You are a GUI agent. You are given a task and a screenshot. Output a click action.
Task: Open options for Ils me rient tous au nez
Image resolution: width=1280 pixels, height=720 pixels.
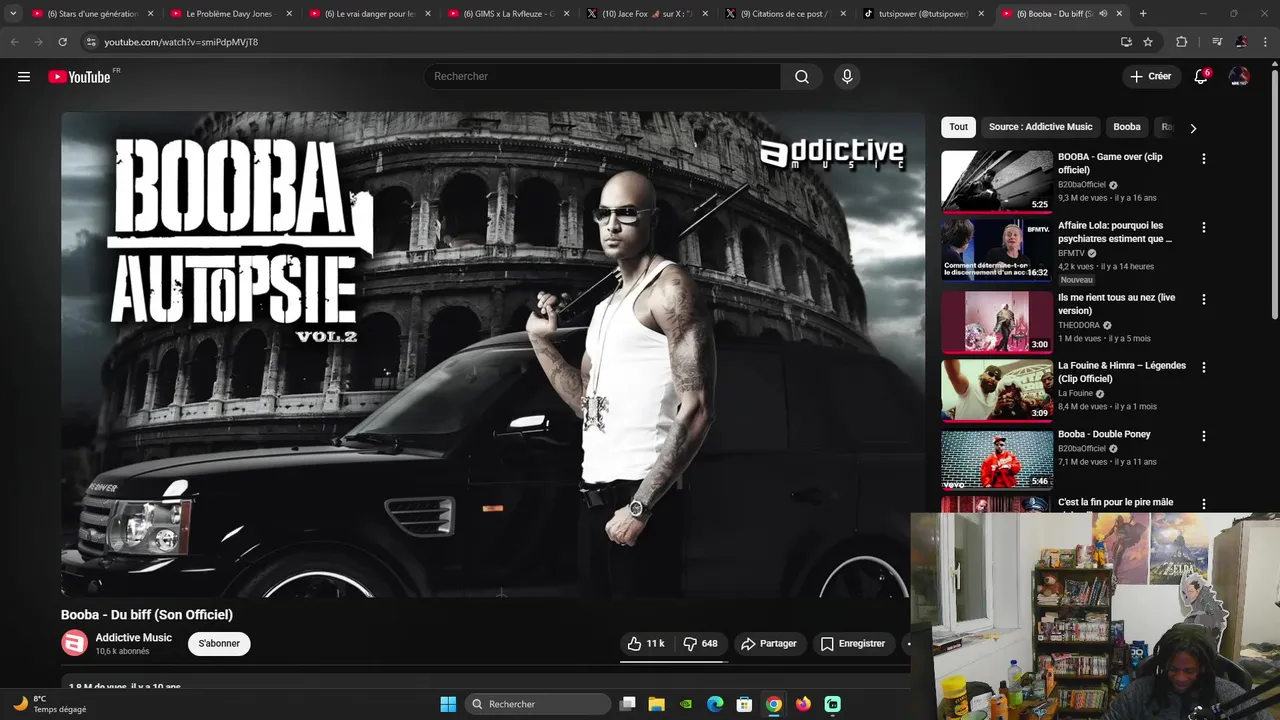[1203, 299]
